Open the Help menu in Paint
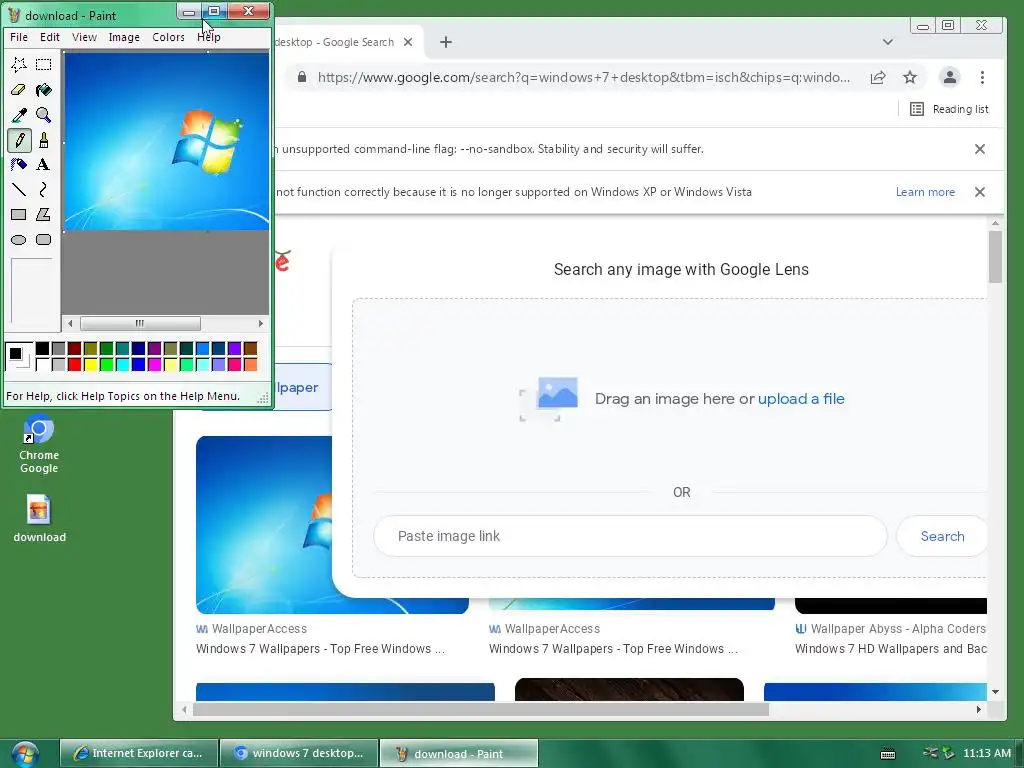 209,37
